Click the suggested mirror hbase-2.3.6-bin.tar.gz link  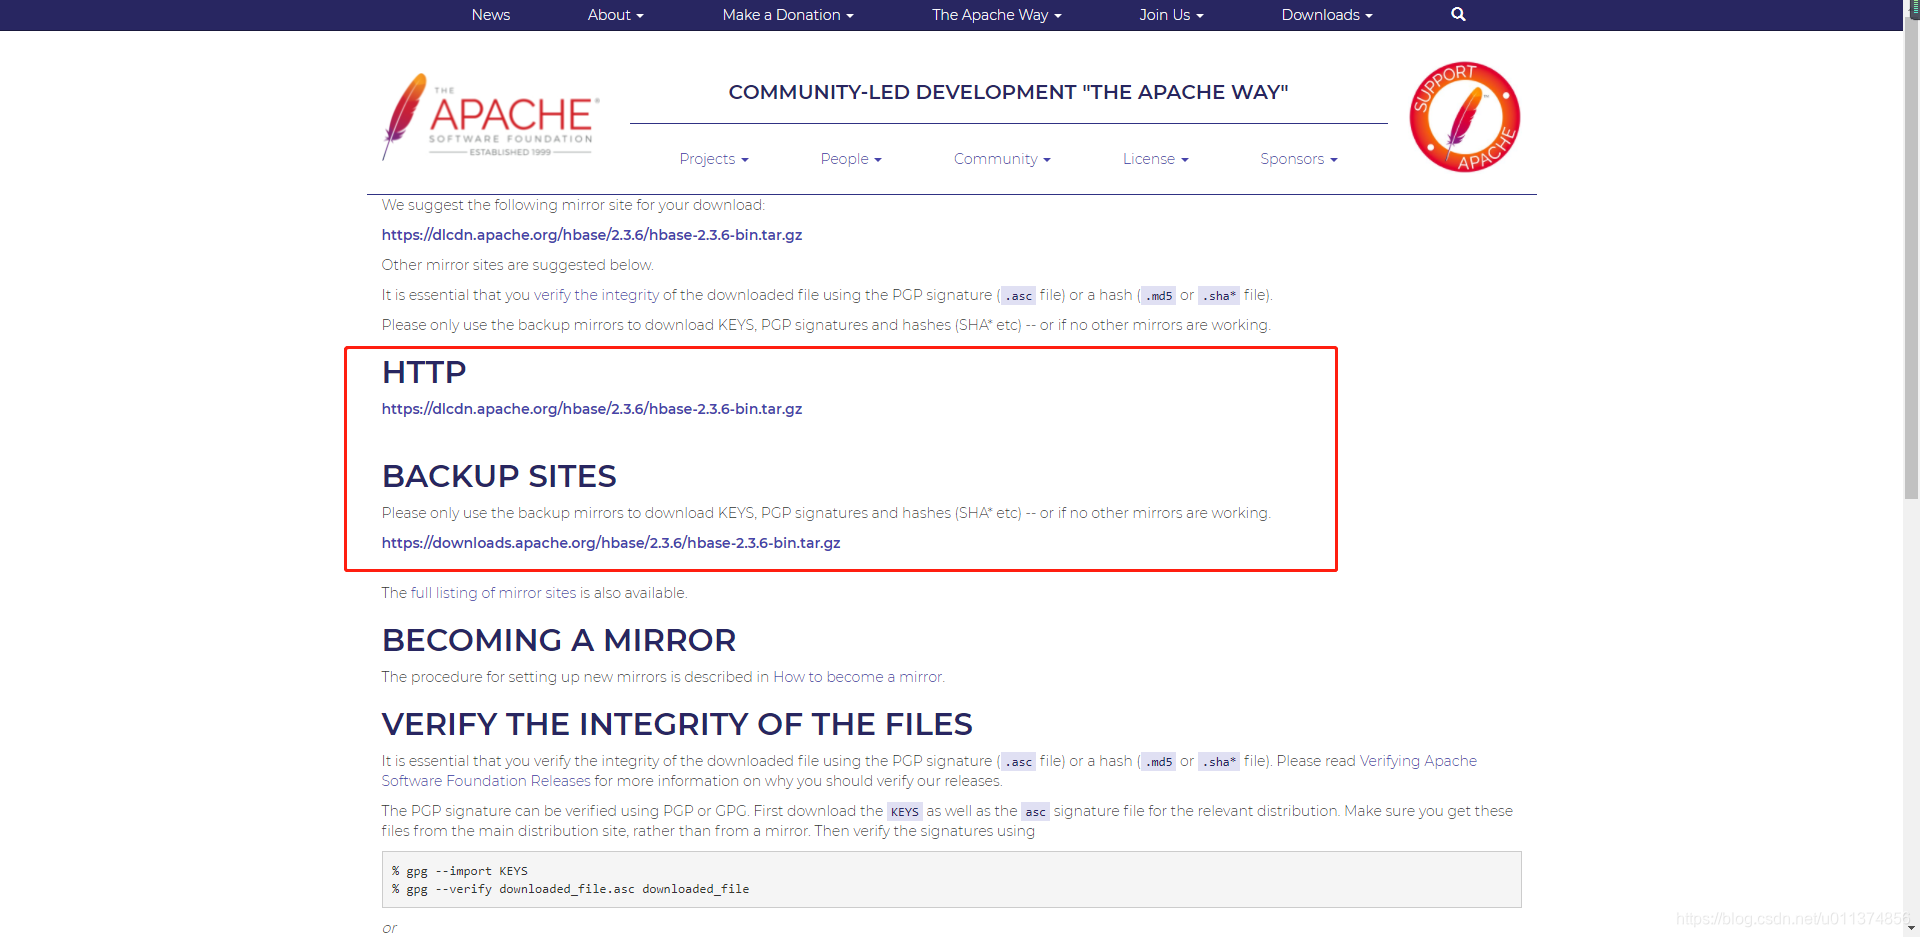(592, 235)
